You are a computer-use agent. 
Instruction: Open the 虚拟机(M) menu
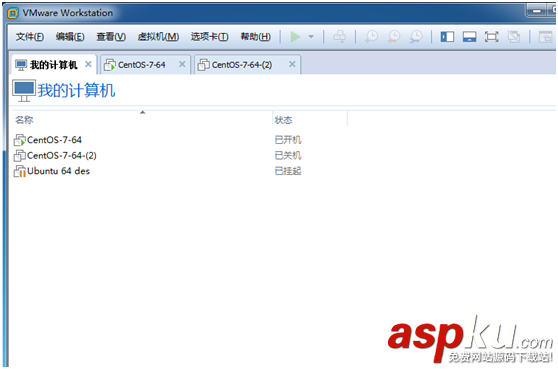[158, 37]
